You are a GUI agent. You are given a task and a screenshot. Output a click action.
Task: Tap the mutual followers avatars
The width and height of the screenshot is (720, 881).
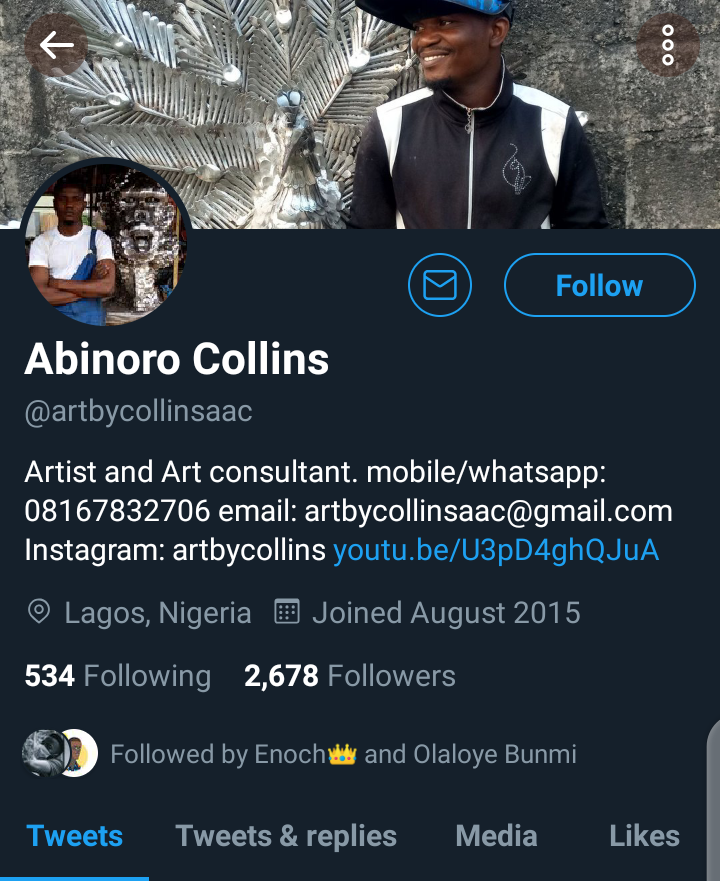click(60, 753)
